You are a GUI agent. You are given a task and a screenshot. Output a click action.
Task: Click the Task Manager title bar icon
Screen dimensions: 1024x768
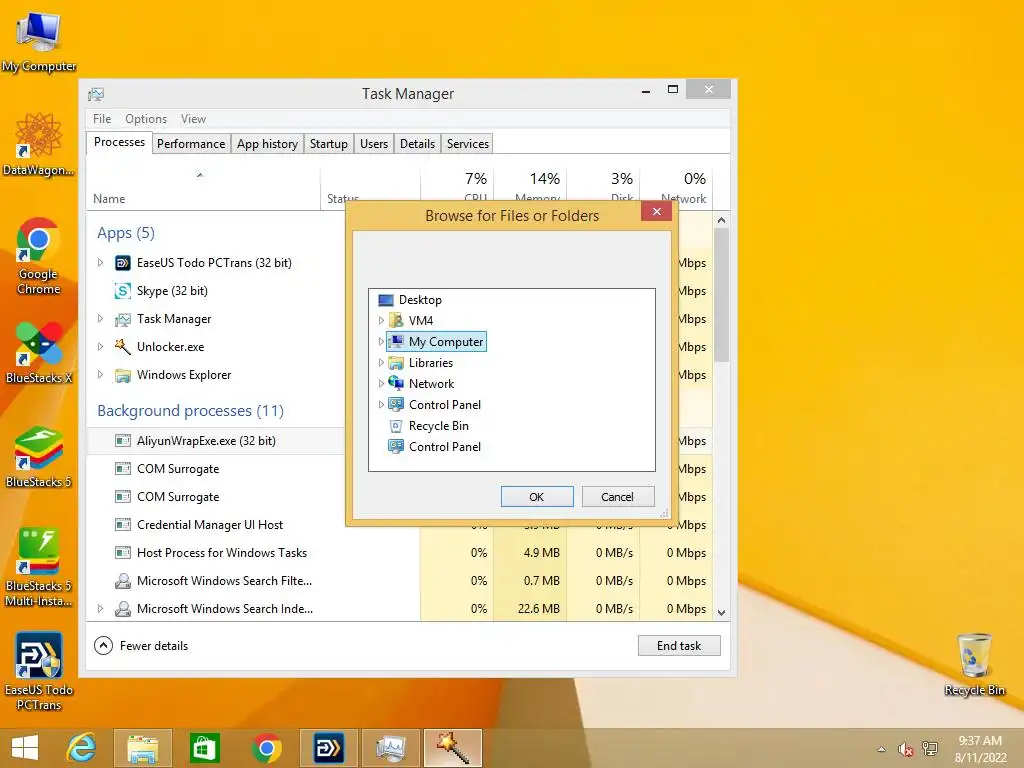click(96, 94)
